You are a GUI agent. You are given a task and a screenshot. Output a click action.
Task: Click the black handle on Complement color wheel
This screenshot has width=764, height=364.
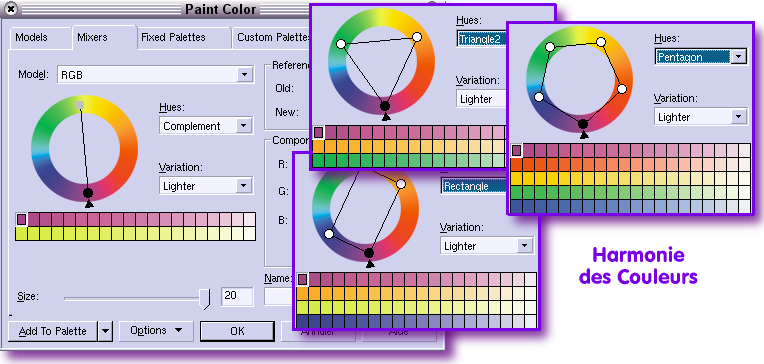pos(88,193)
